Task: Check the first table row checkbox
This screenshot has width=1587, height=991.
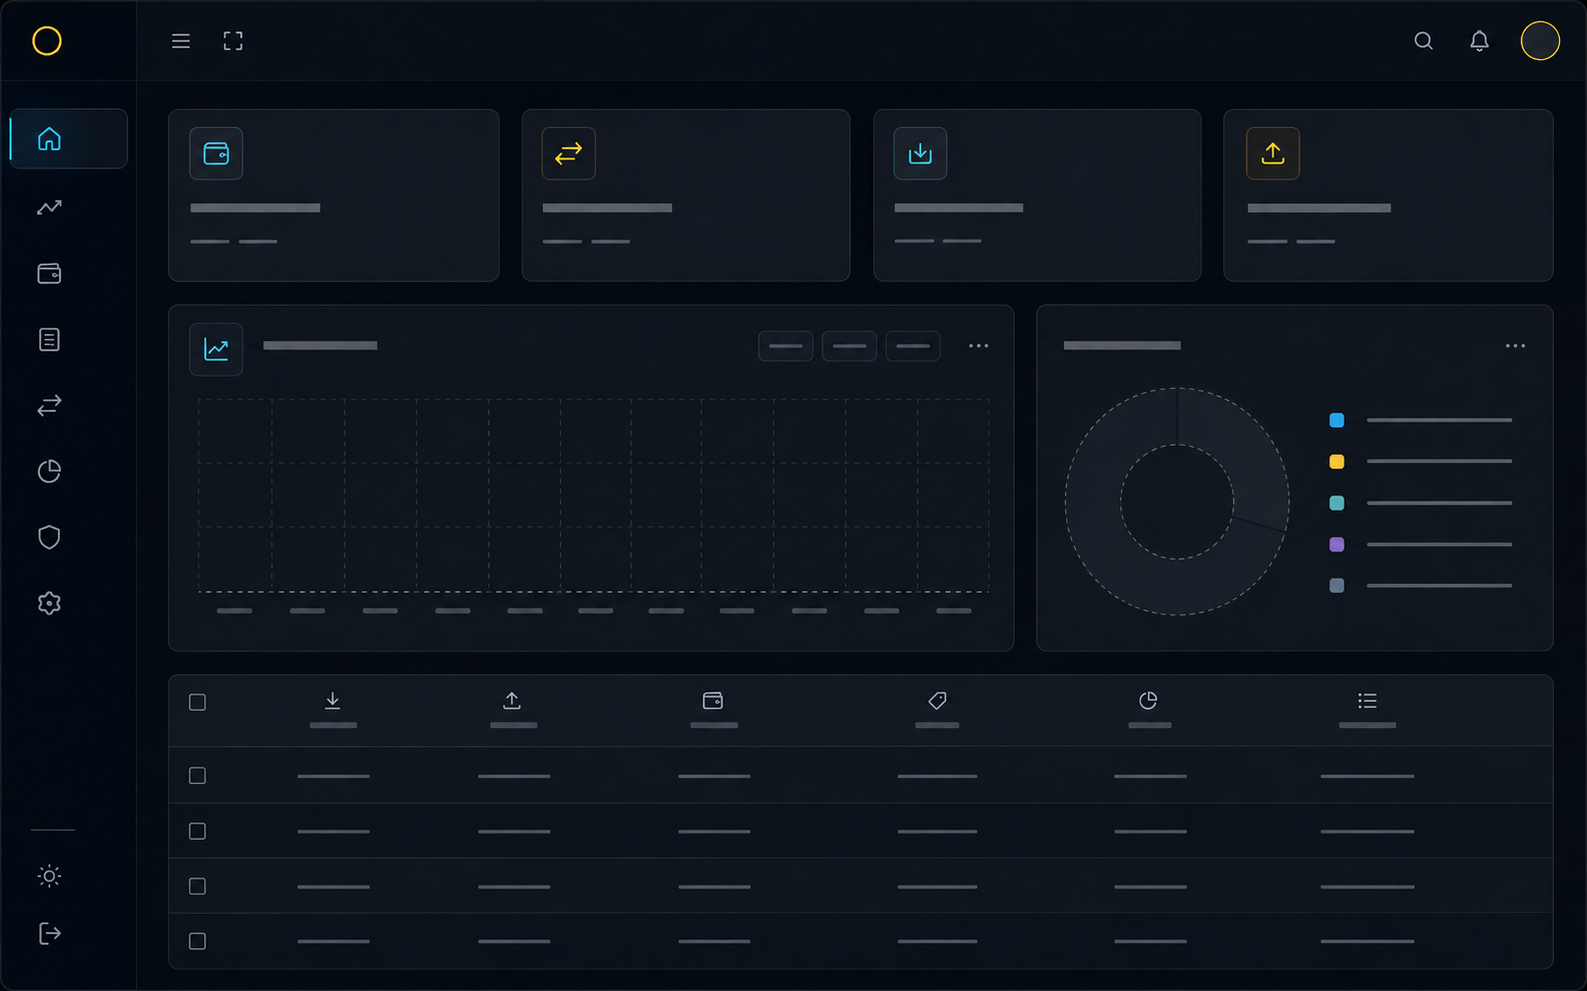Action: (x=197, y=776)
